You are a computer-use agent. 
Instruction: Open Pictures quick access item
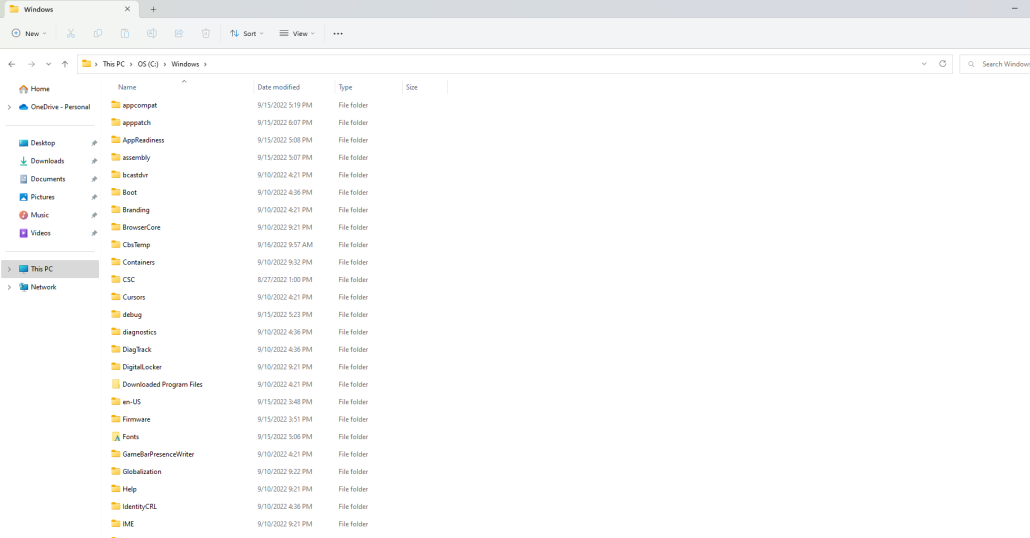[37, 197]
